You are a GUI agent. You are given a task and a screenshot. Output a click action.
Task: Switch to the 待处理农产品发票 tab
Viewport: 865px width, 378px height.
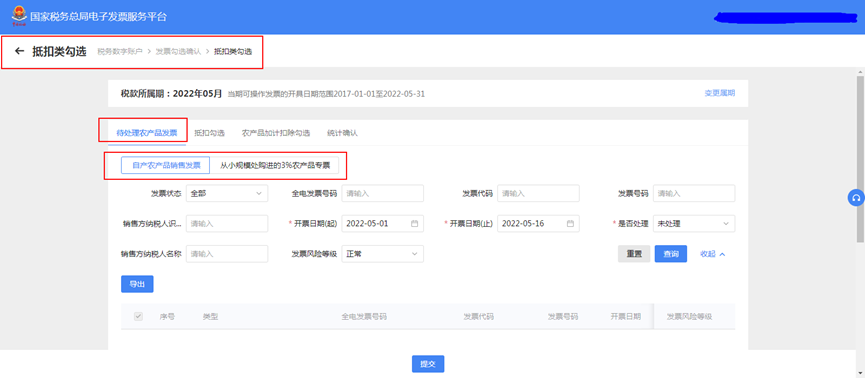(147, 133)
